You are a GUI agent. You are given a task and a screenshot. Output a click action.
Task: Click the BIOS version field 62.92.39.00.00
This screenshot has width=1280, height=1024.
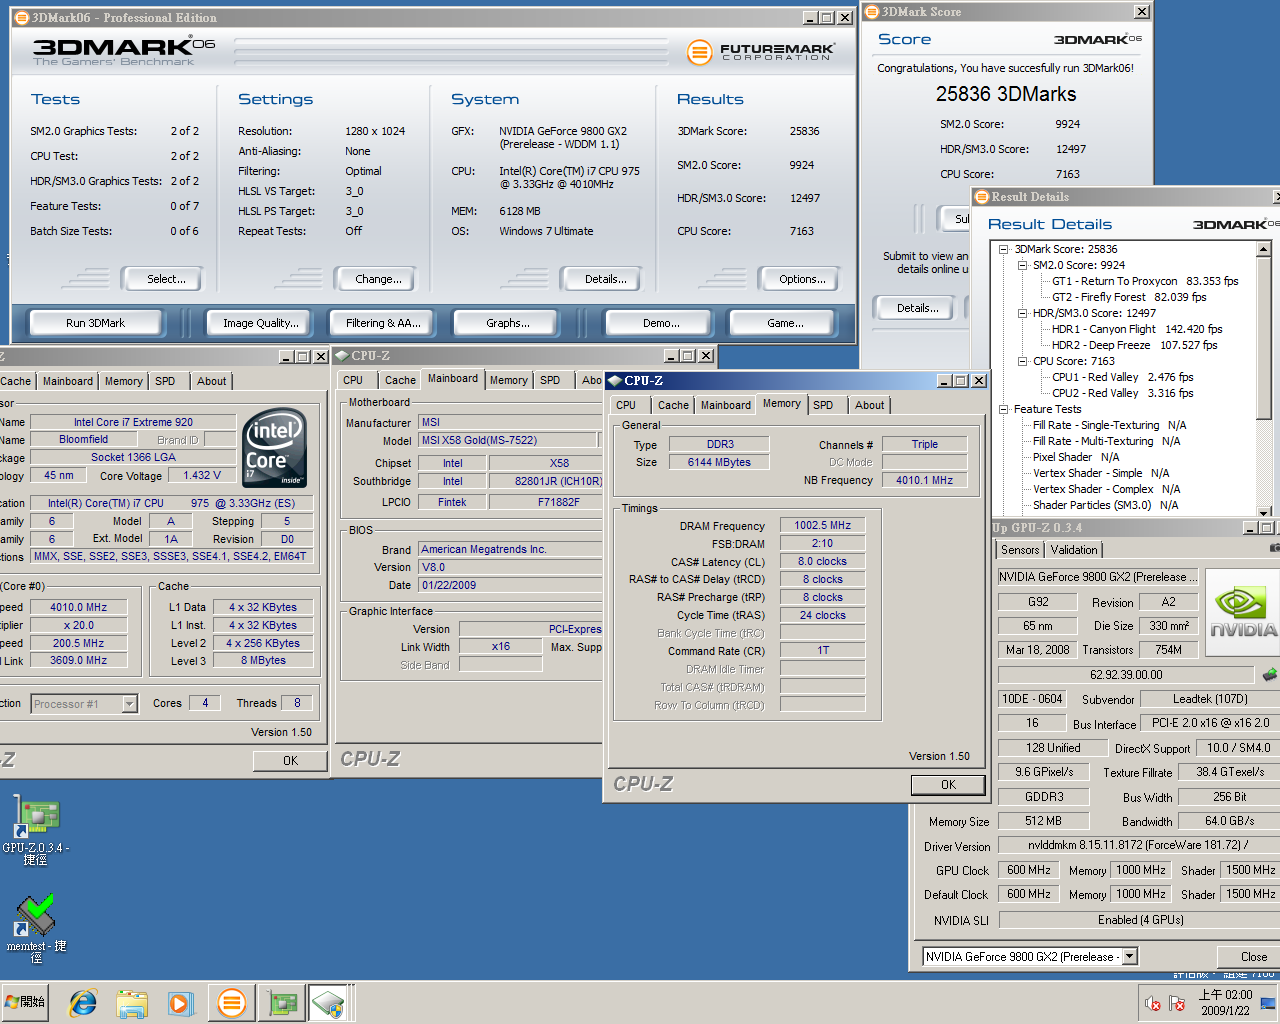click(1126, 675)
